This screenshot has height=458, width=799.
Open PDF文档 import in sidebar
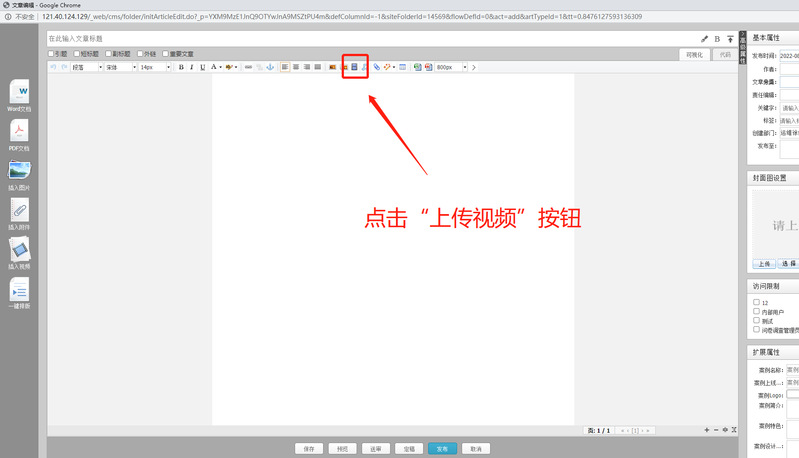coord(19,131)
